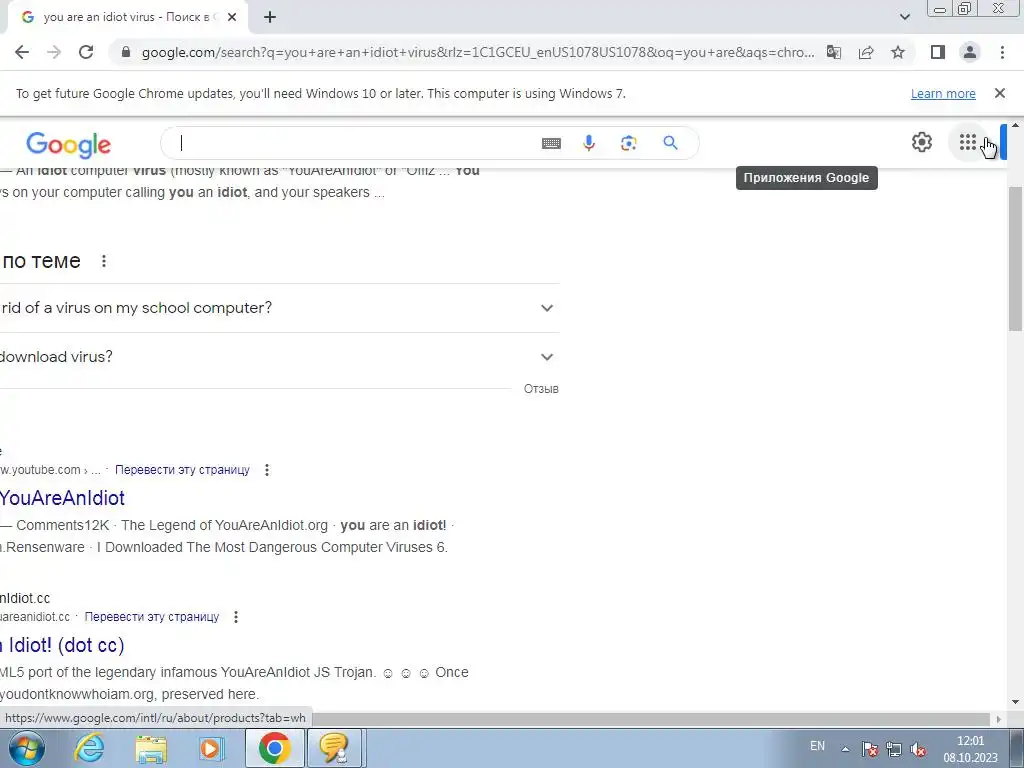Open Google search settings gear
This screenshot has width=1024, height=768.
pyautogui.click(x=921, y=142)
